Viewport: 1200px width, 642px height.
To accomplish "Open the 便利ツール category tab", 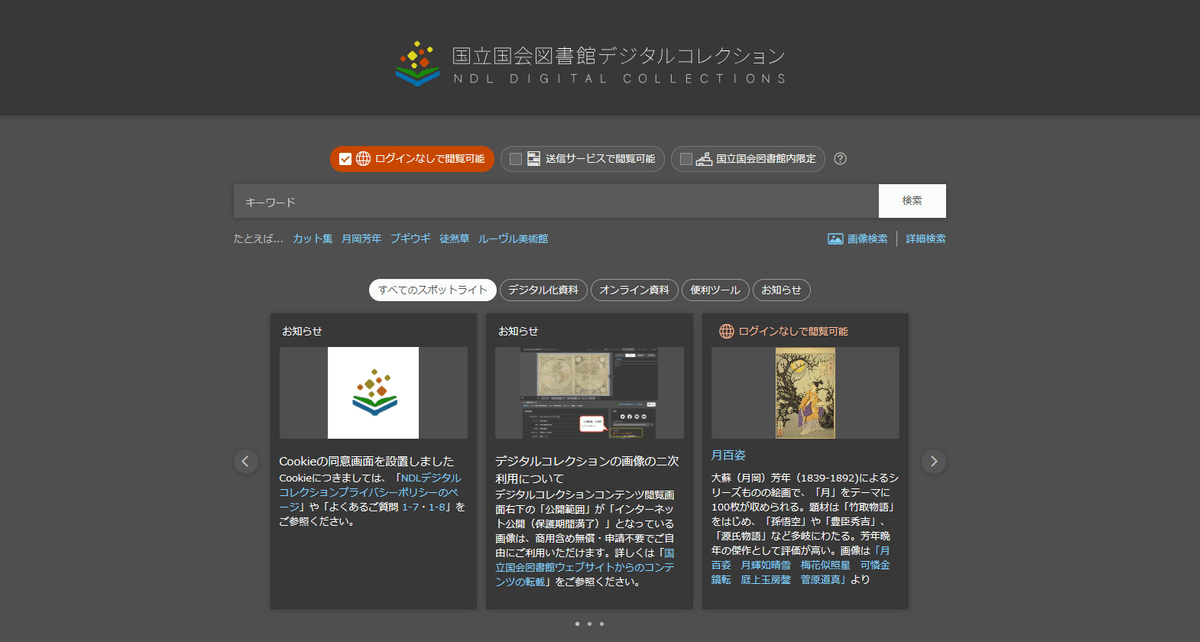I will 714,289.
